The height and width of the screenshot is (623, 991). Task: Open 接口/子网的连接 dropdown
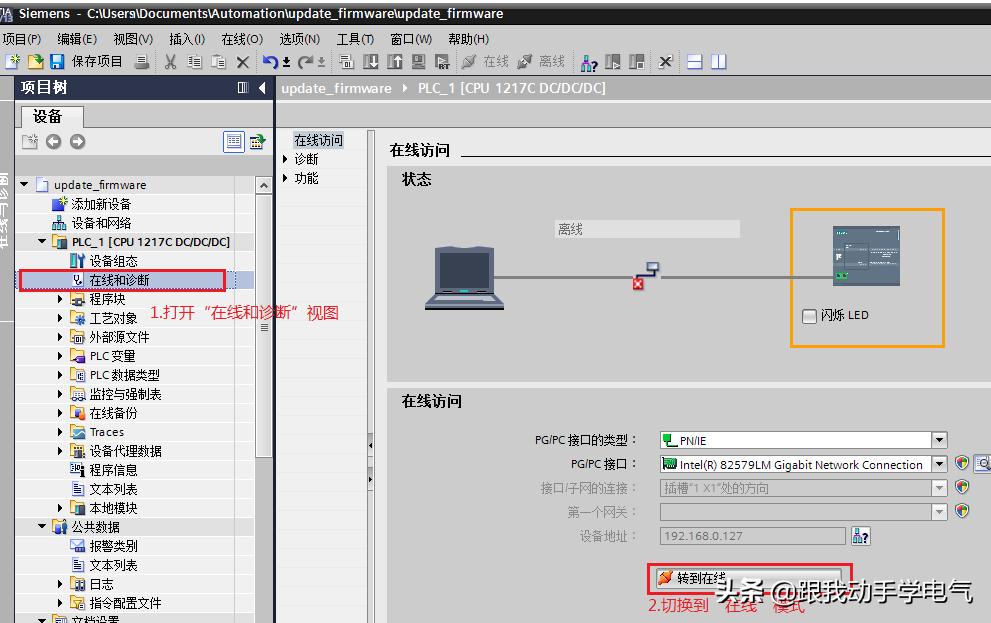pos(939,488)
